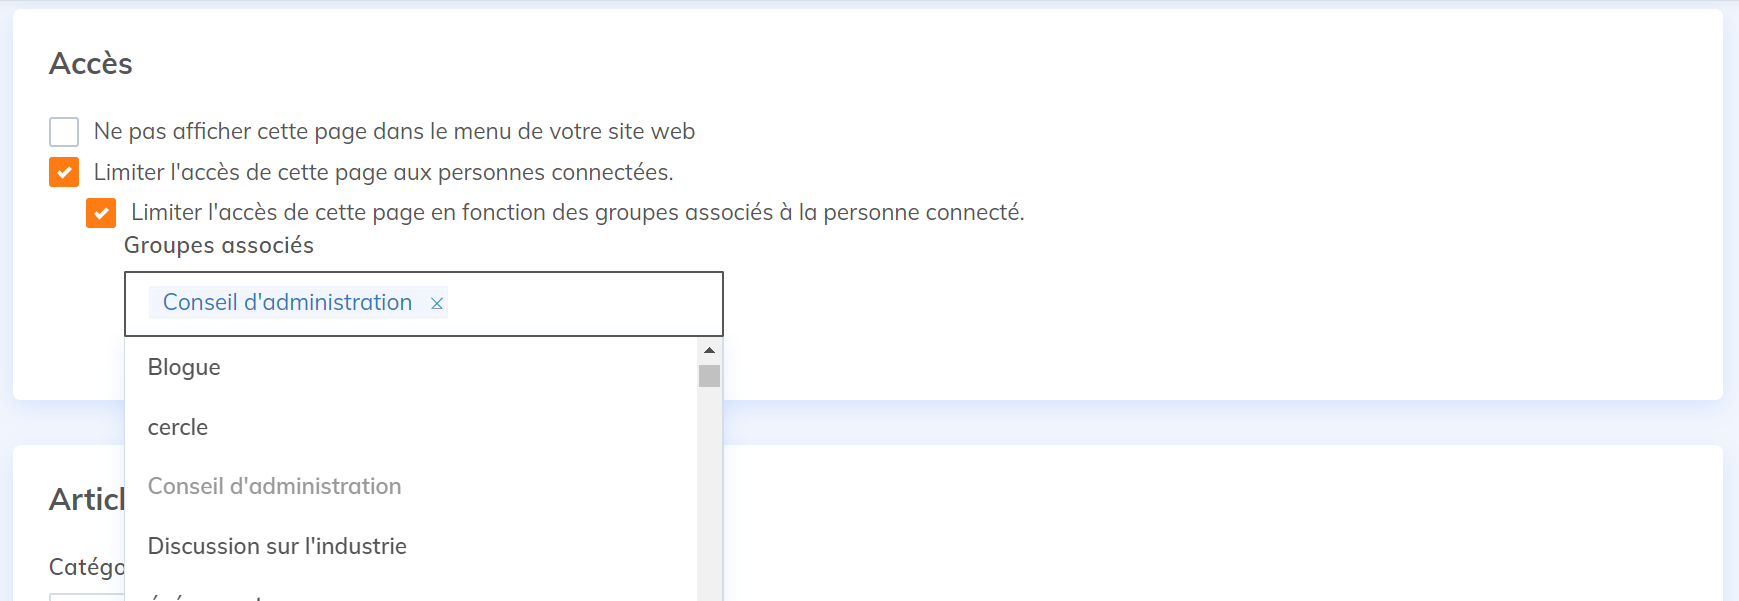Click greyed Conseil d'administration list option
Screen dimensions: 1739x601
tap(274, 486)
